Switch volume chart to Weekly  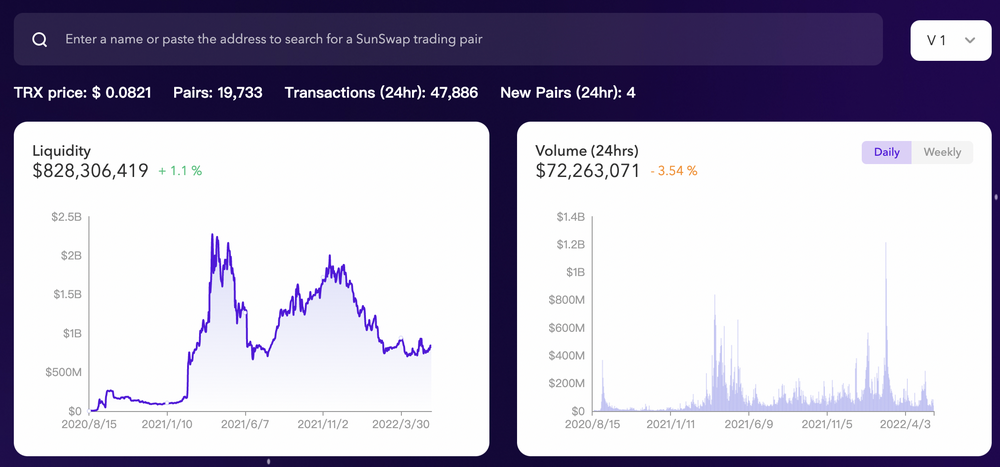coord(942,152)
